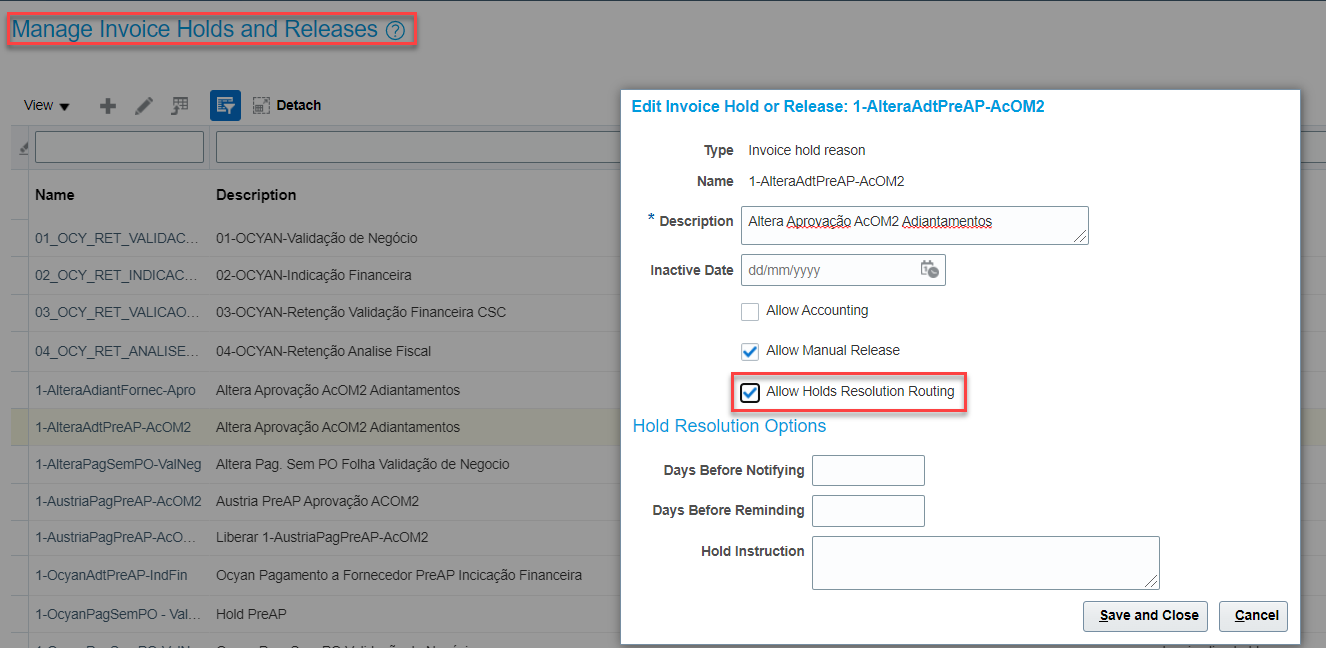Click description Austria PreAP Aprovação ACOM2

[x=317, y=501]
